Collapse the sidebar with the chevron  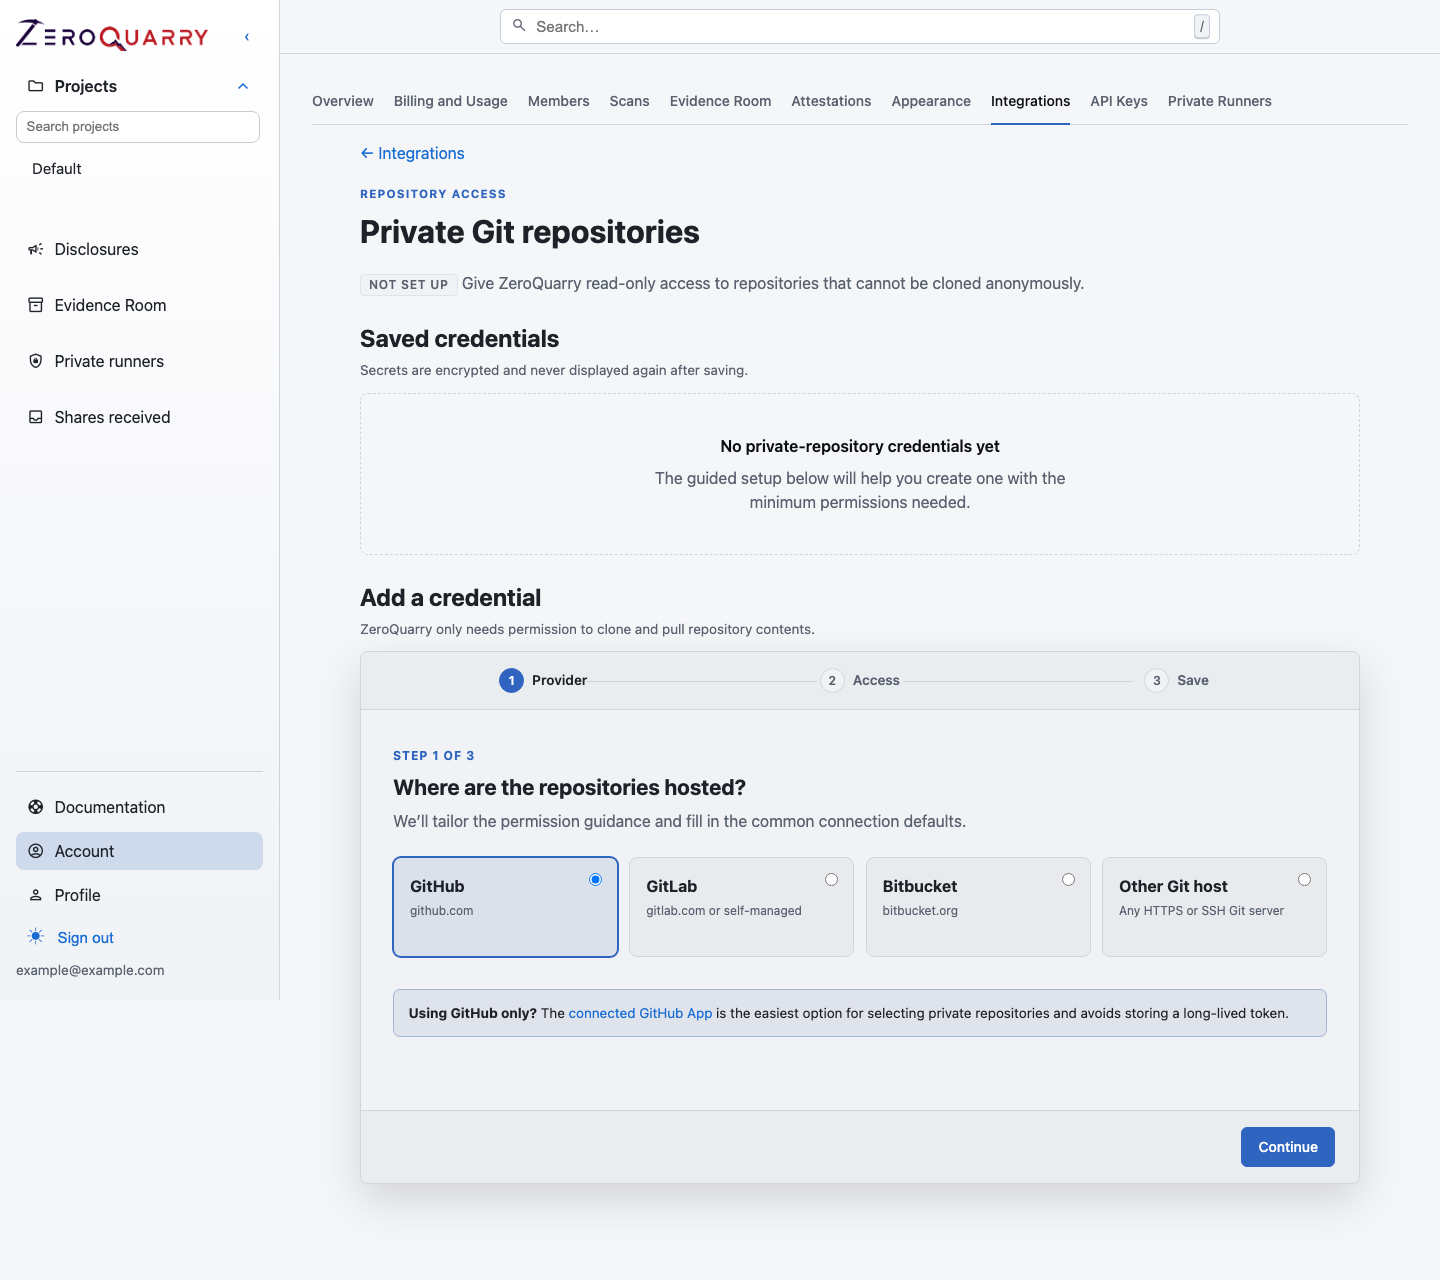pos(247,37)
